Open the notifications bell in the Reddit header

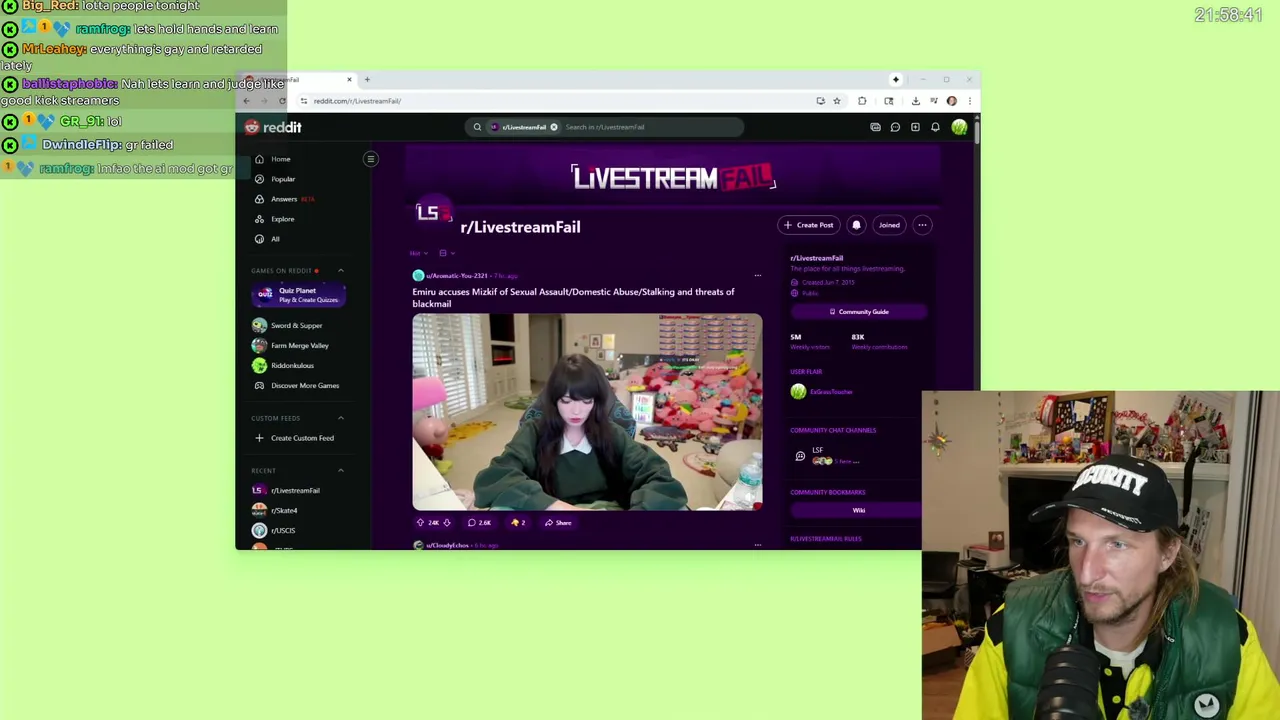click(935, 127)
